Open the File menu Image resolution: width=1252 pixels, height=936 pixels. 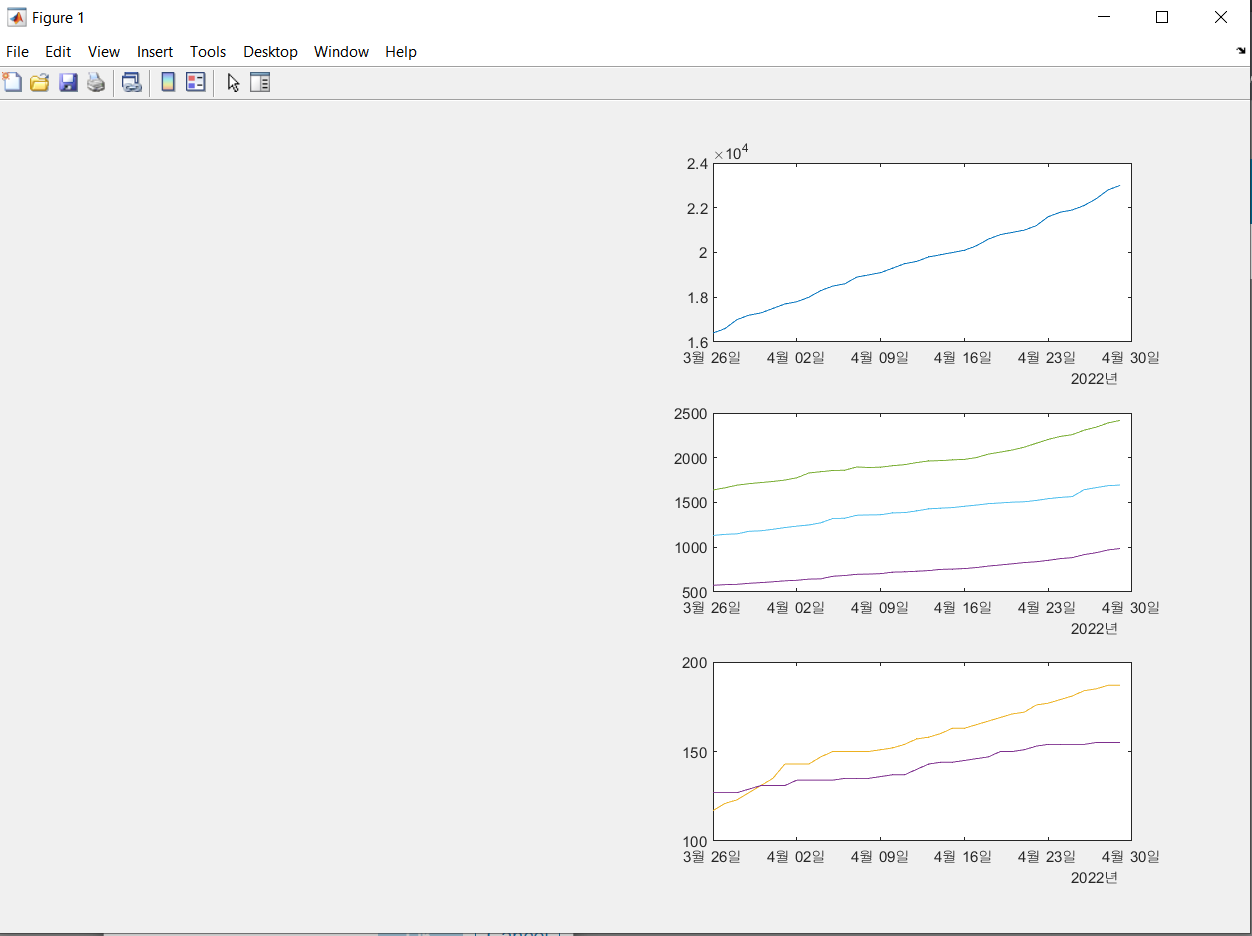(x=17, y=52)
